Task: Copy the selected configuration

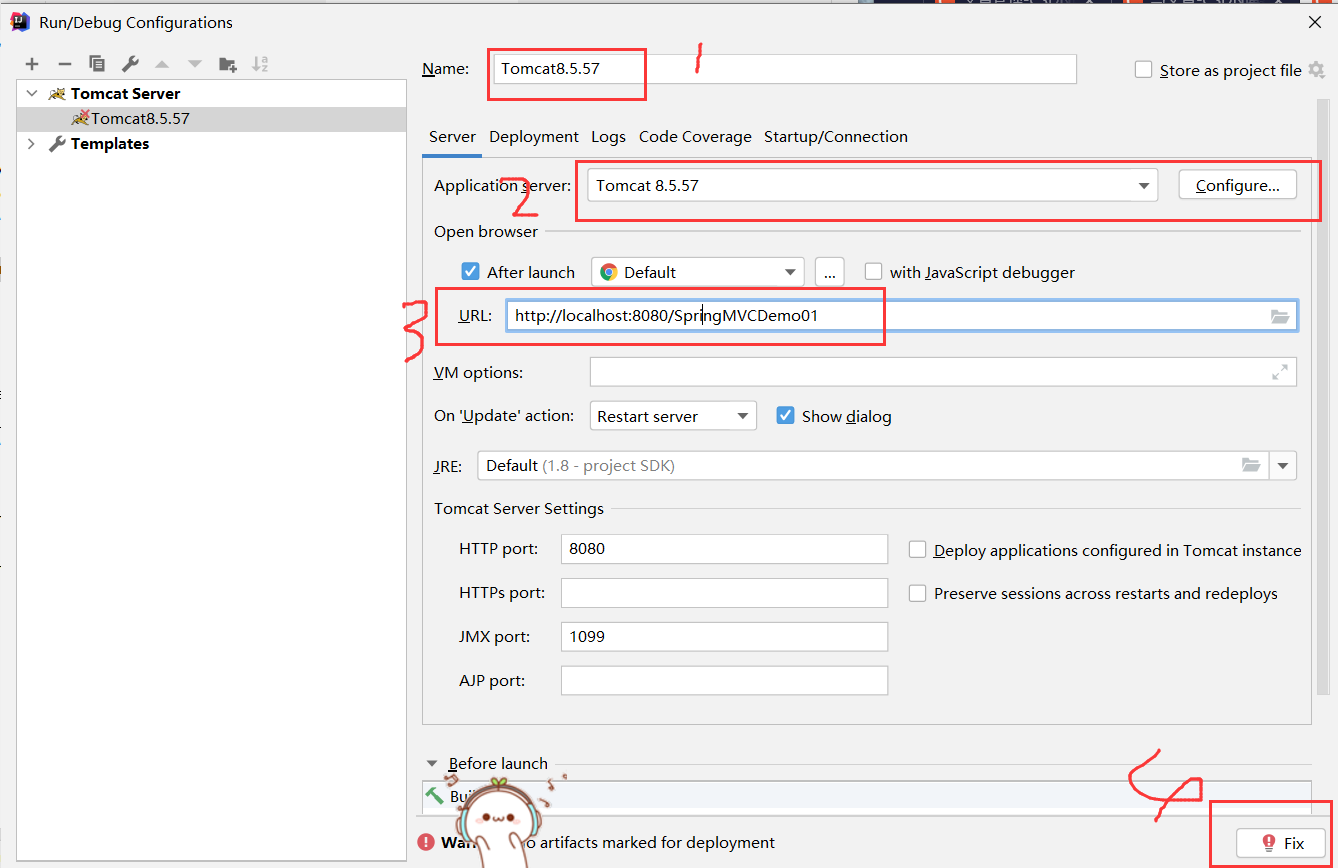Action: (97, 64)
